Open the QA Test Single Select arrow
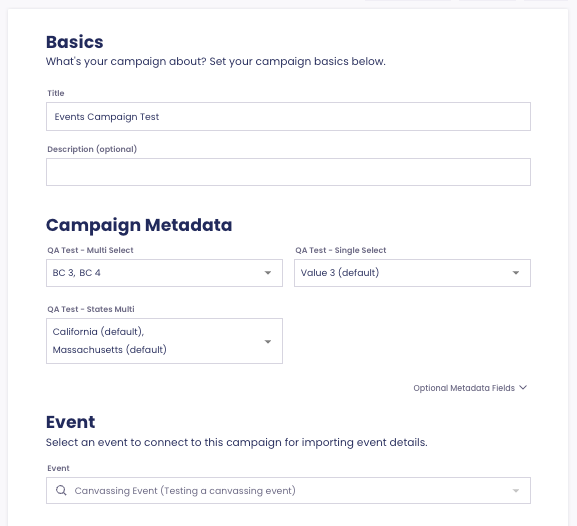The image size is (577, 526). coord(516,273)
